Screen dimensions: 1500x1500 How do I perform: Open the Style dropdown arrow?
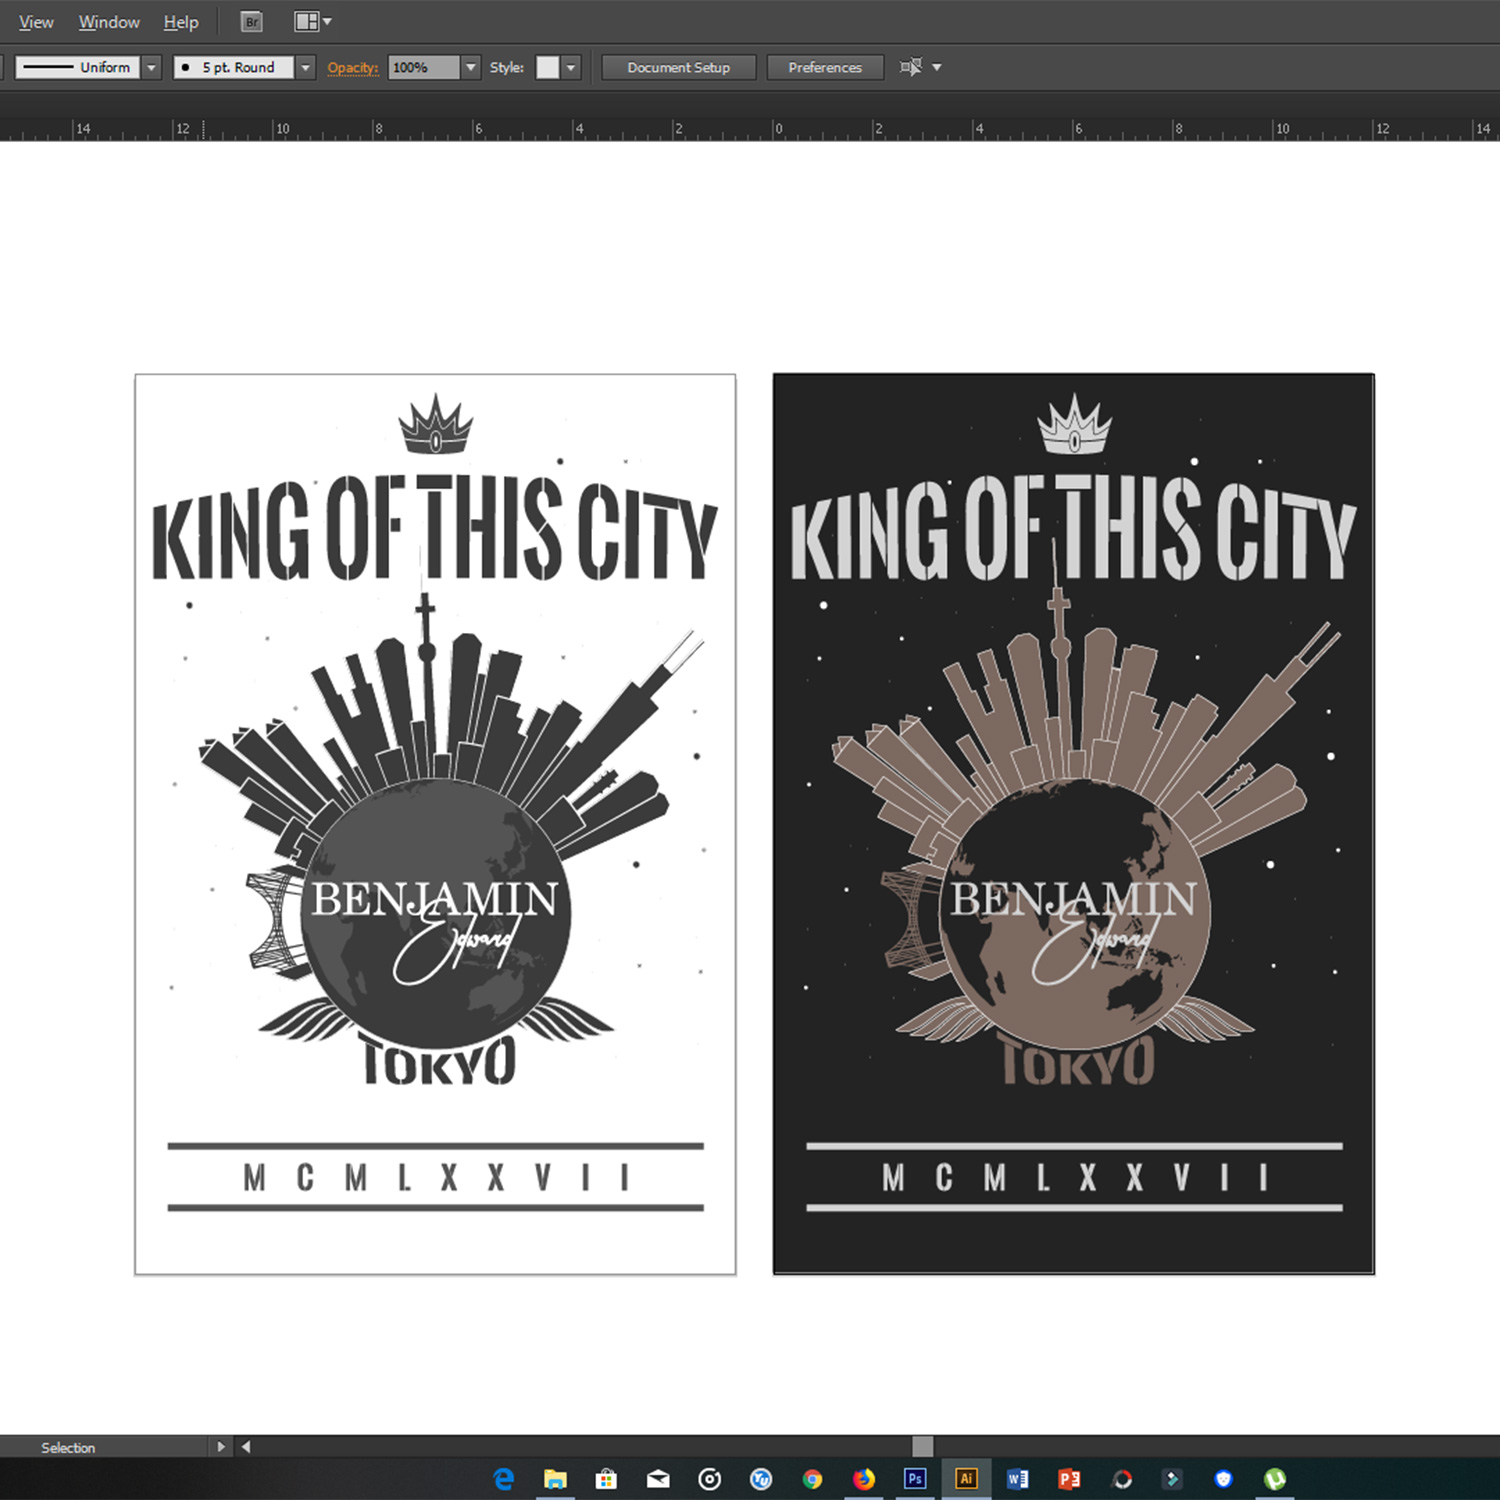(x=570, y=67)
